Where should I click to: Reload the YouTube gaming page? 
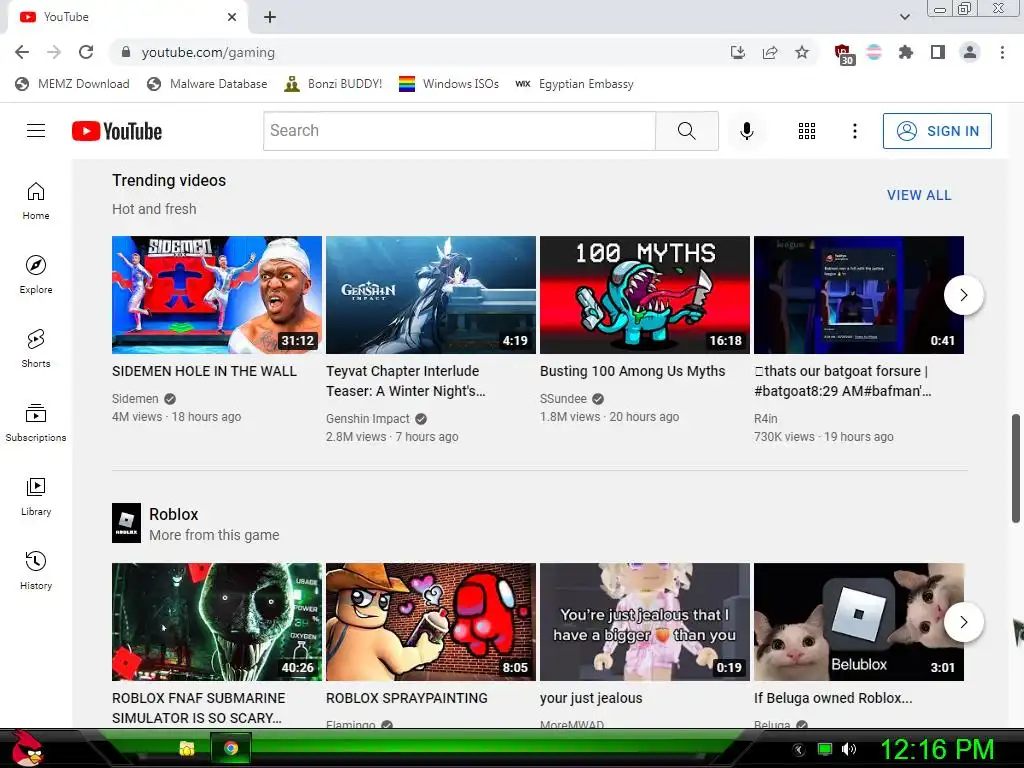pos(86,52)
